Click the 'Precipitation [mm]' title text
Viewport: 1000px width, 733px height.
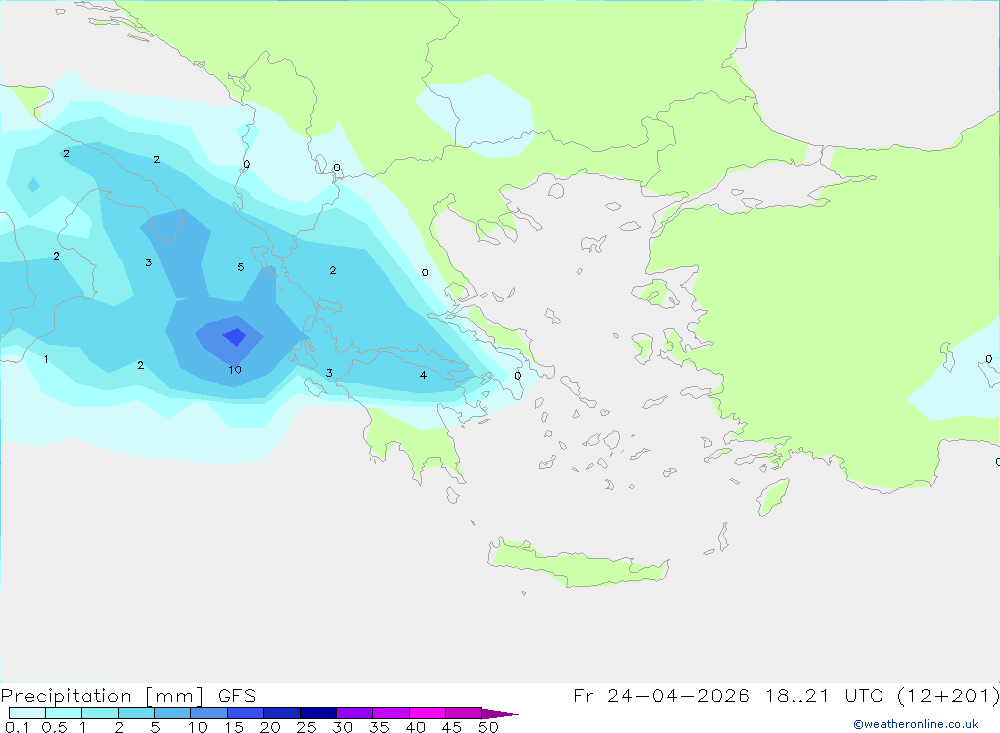[x=103, y=696]
